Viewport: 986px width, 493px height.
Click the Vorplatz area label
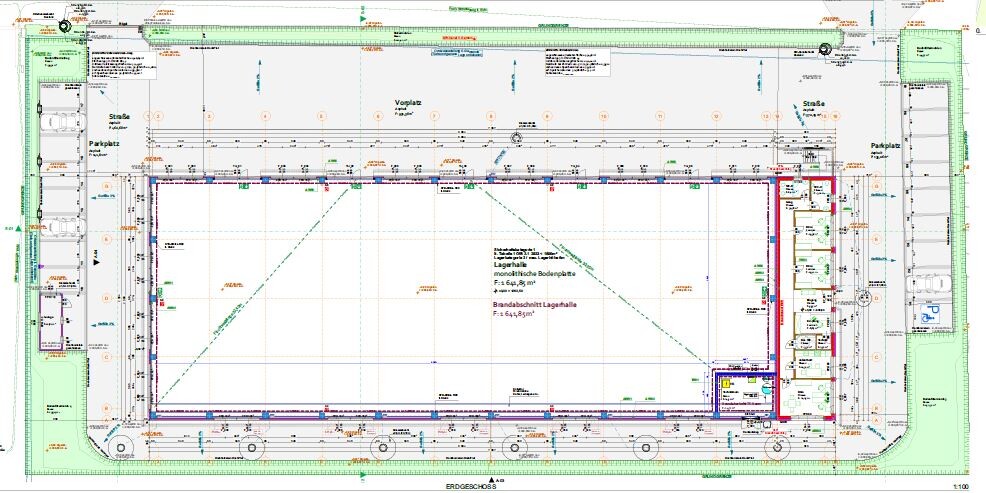tap(407, 102)
